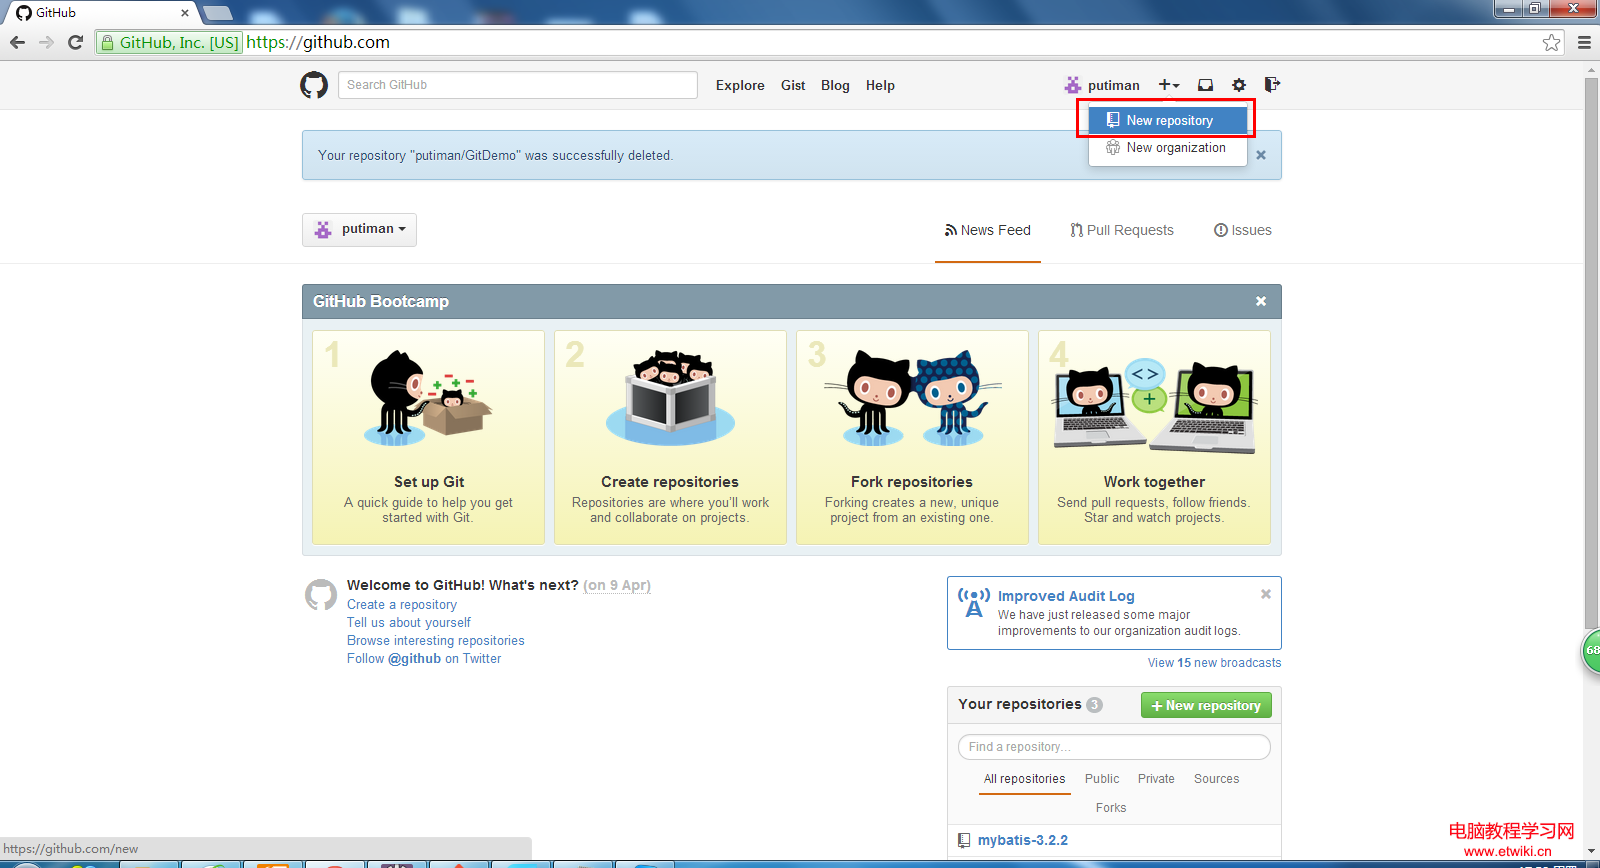Dismiss the repository deleted notice

(1261, 155)
